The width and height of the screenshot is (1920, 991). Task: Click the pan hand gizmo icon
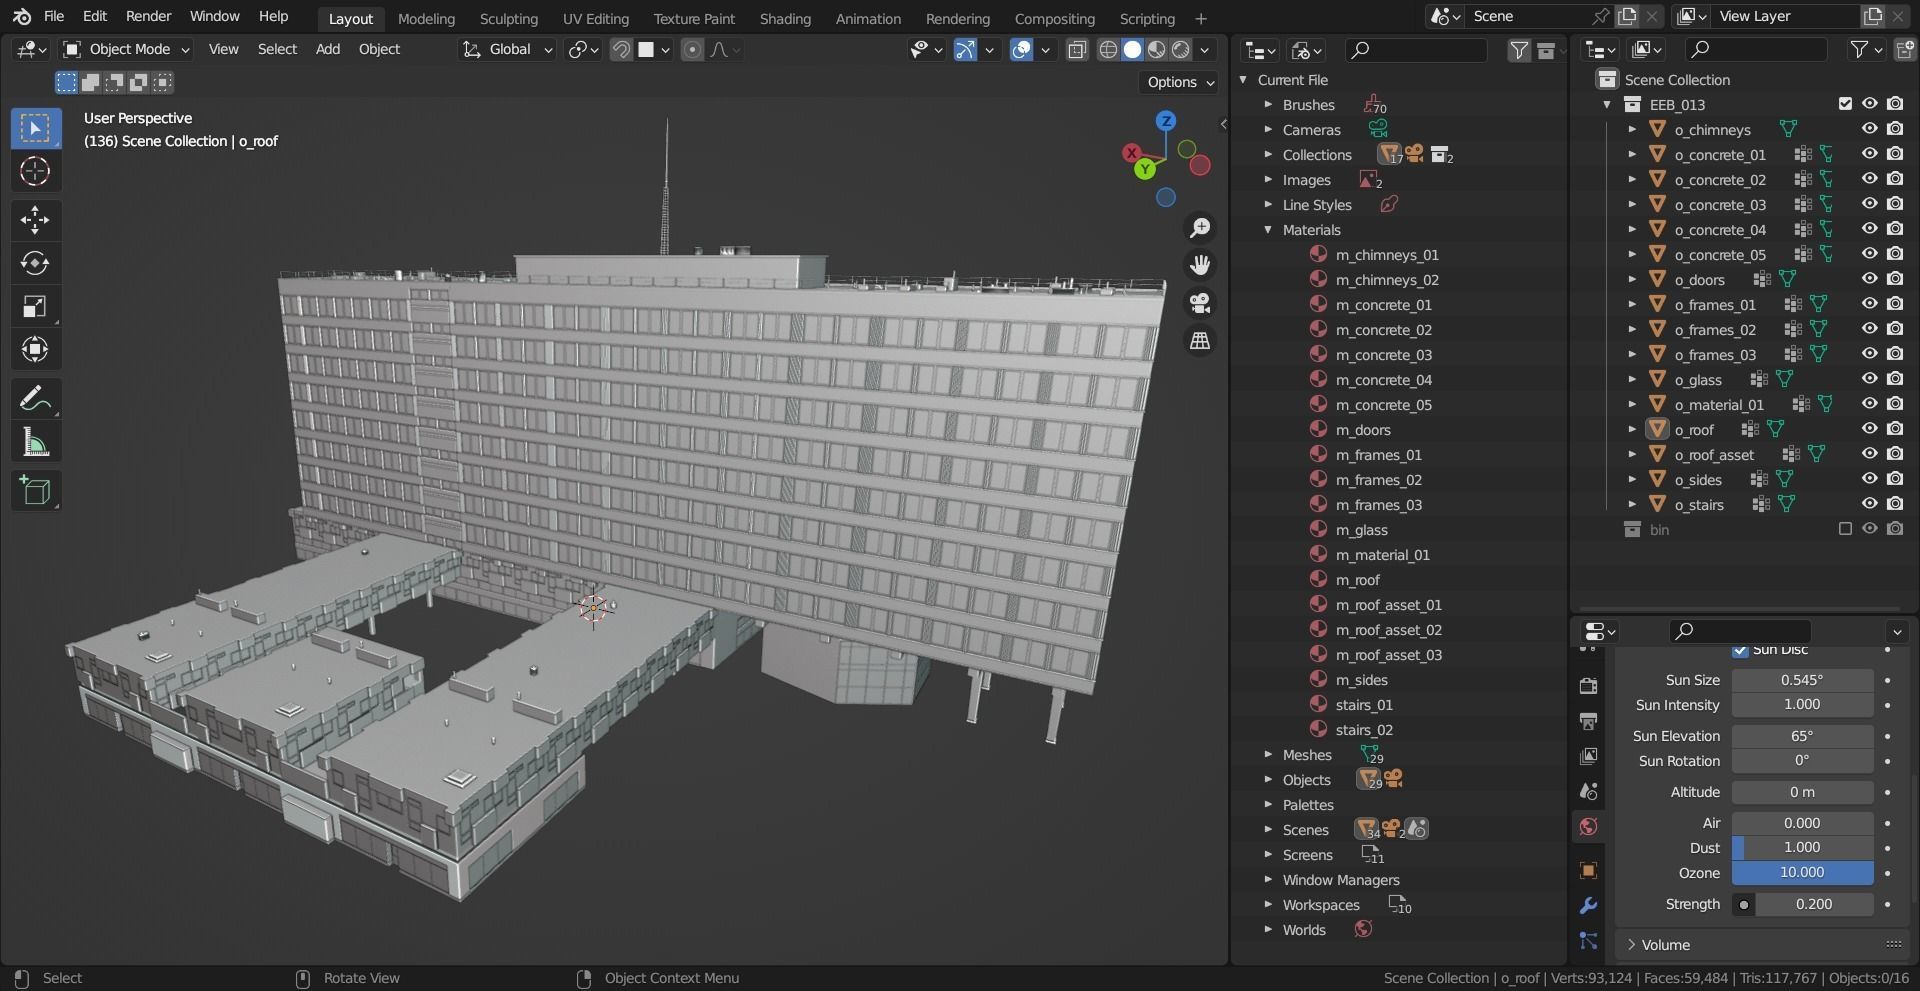click(1200, 265)
